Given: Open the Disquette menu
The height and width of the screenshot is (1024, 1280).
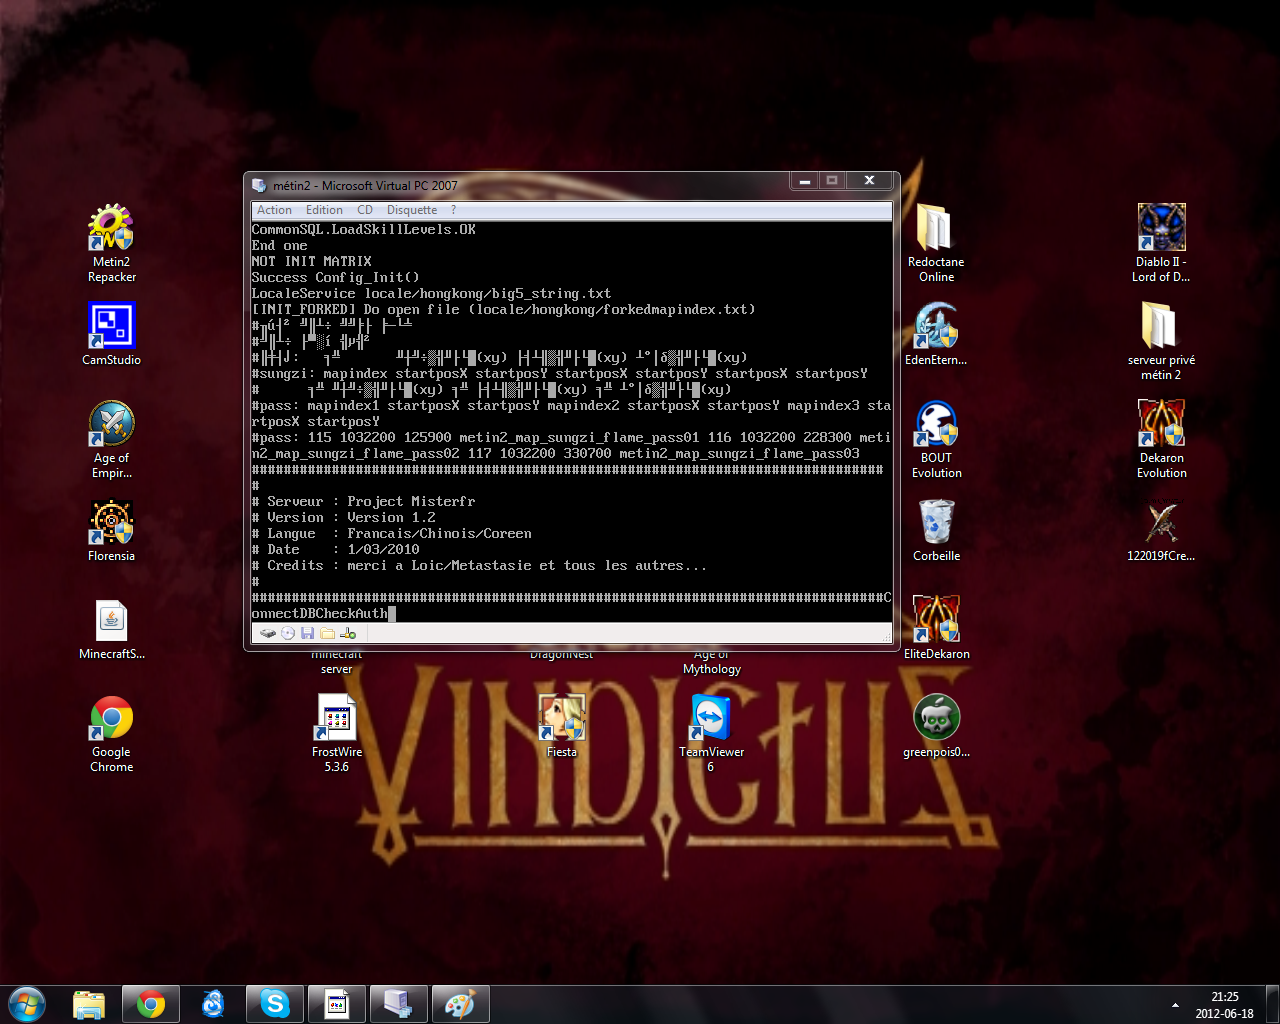Looking at the screenshot, I should pyautogui.click(x=412, y=210).
